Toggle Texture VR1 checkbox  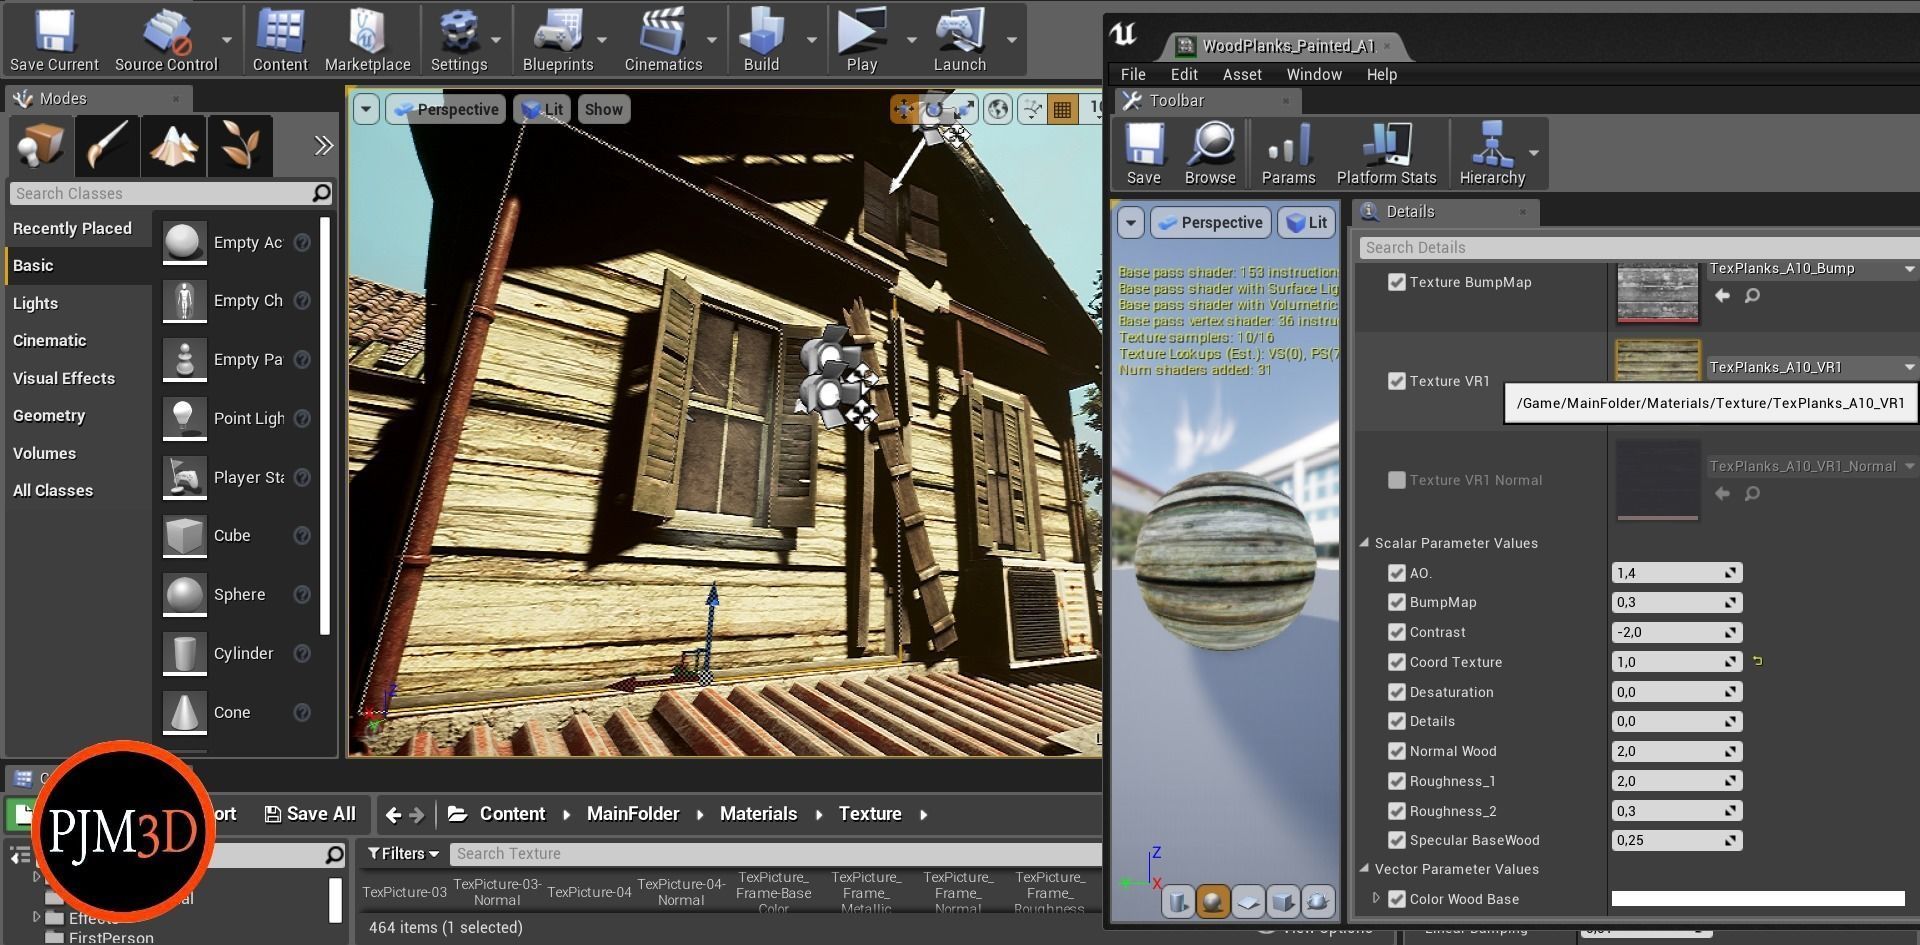pyautogui.click(x=1397, y=381)
